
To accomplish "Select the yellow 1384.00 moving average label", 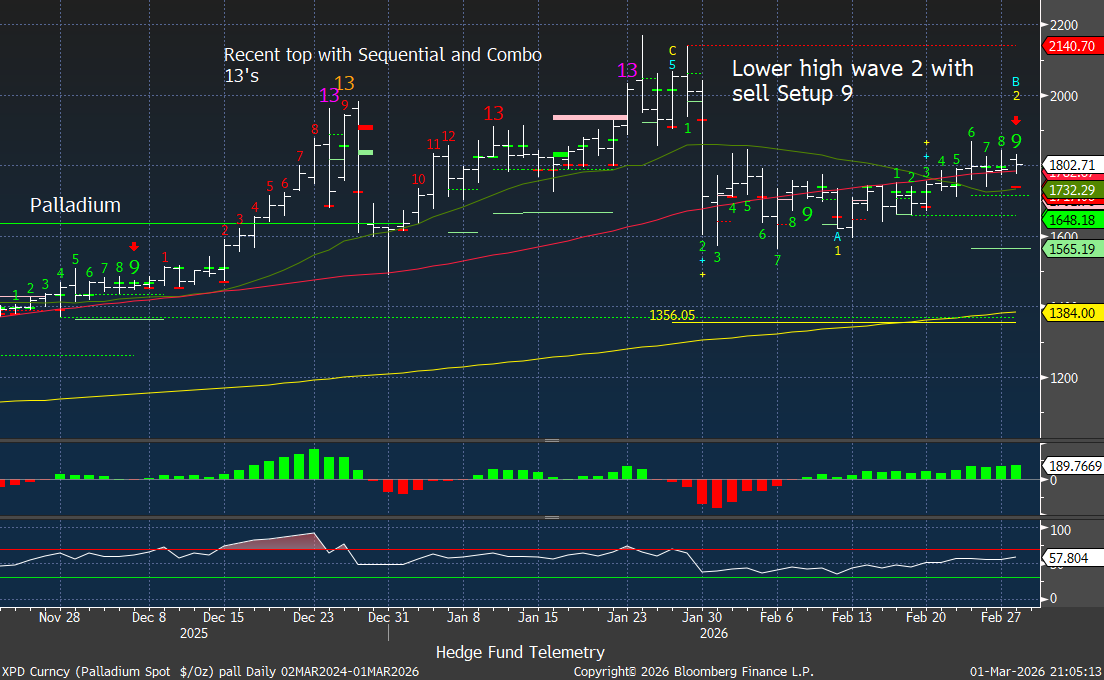I will (x=1069, y=313).
